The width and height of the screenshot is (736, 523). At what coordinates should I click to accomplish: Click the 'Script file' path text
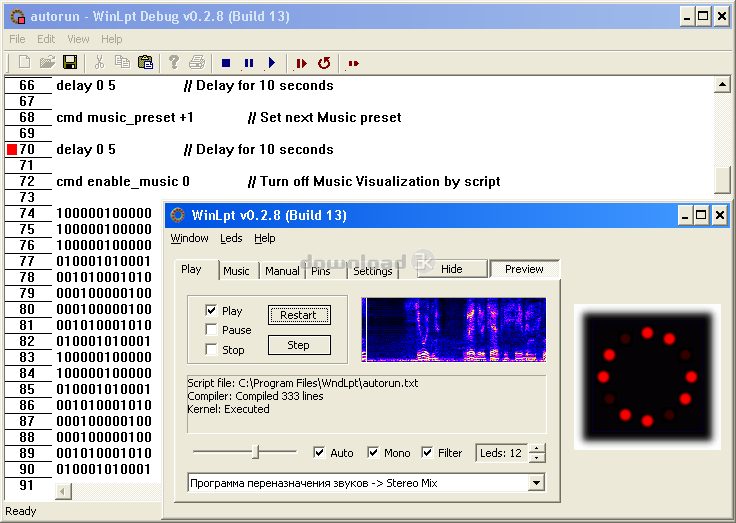point(303,383)
